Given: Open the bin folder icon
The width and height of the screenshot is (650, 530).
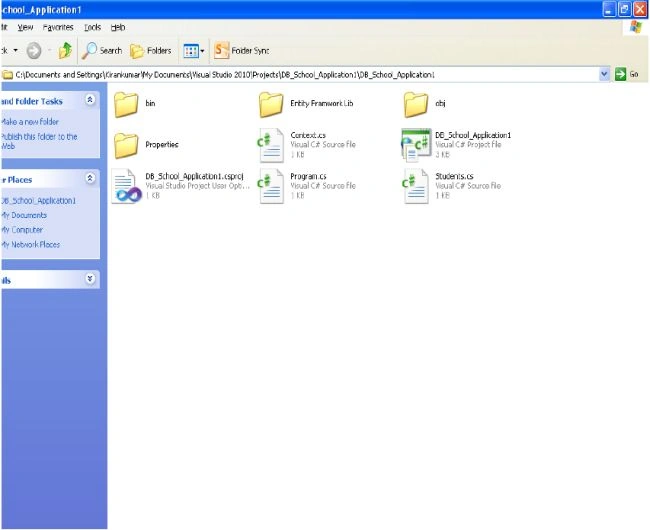Looking at the screenshot, I should coord(126,104).
